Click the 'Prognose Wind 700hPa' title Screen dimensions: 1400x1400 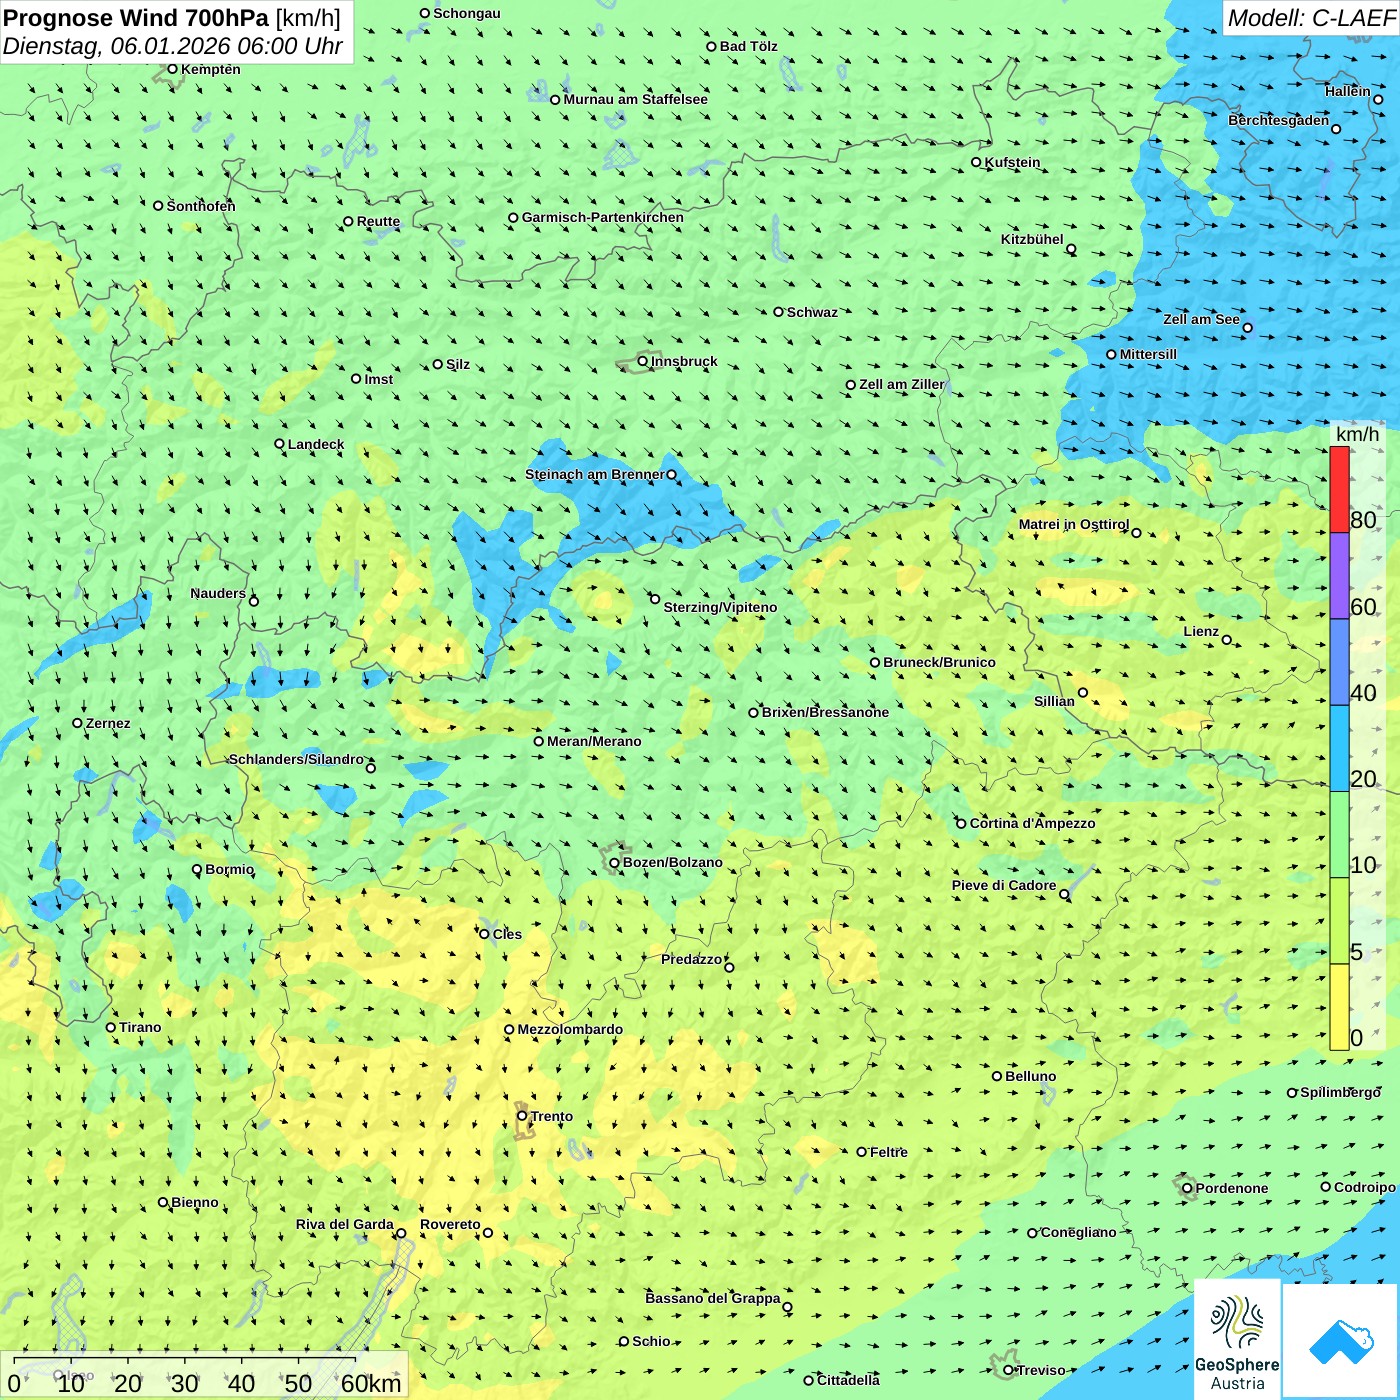click(x=136, y=18)
